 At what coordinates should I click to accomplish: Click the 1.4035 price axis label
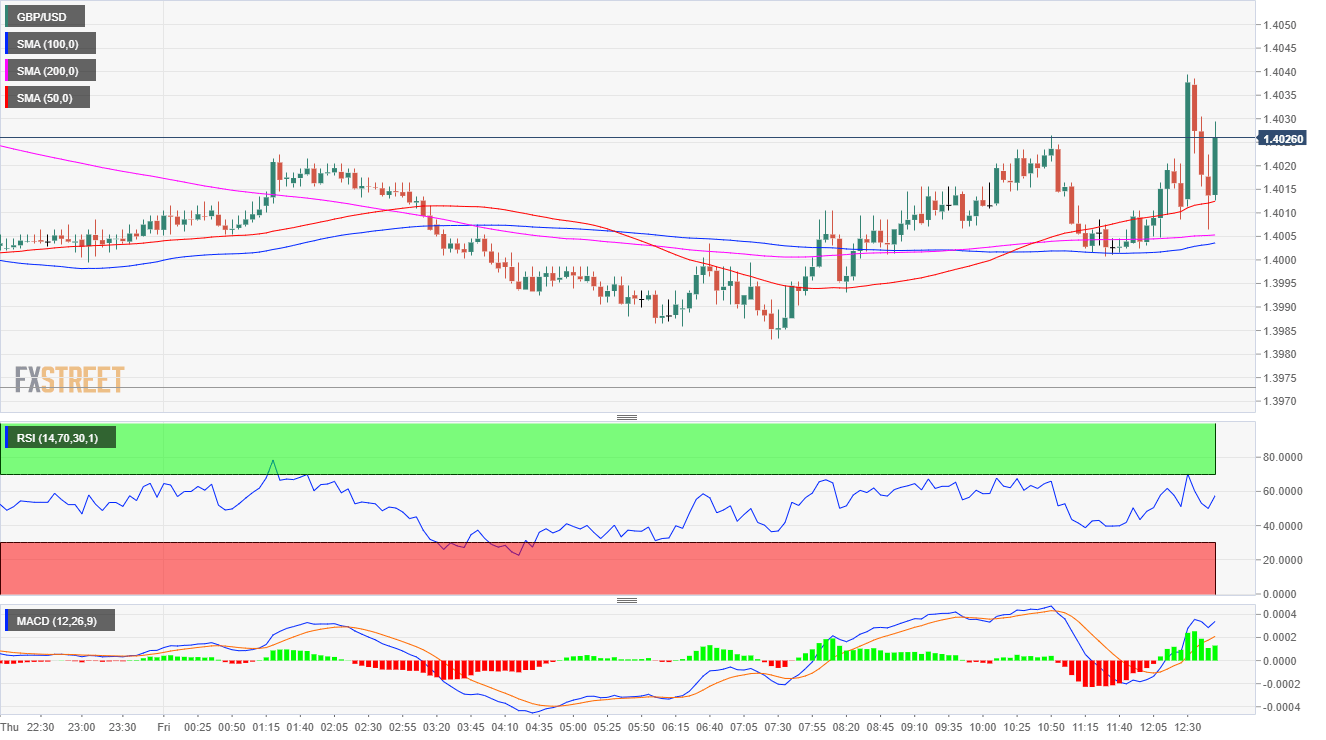[x=1280, y=96]
